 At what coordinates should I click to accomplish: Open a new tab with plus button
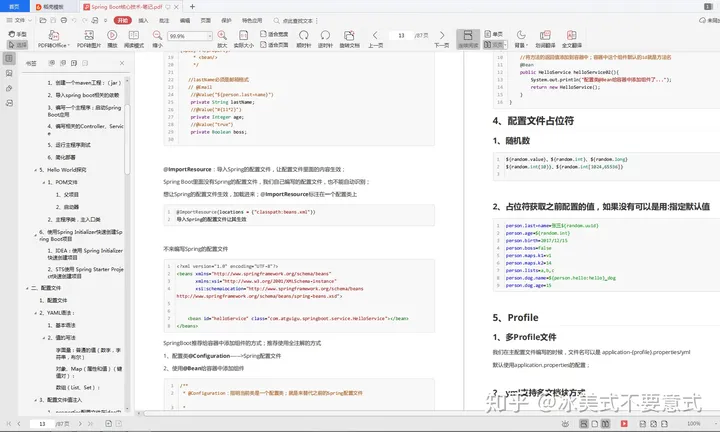coord(192,6)
